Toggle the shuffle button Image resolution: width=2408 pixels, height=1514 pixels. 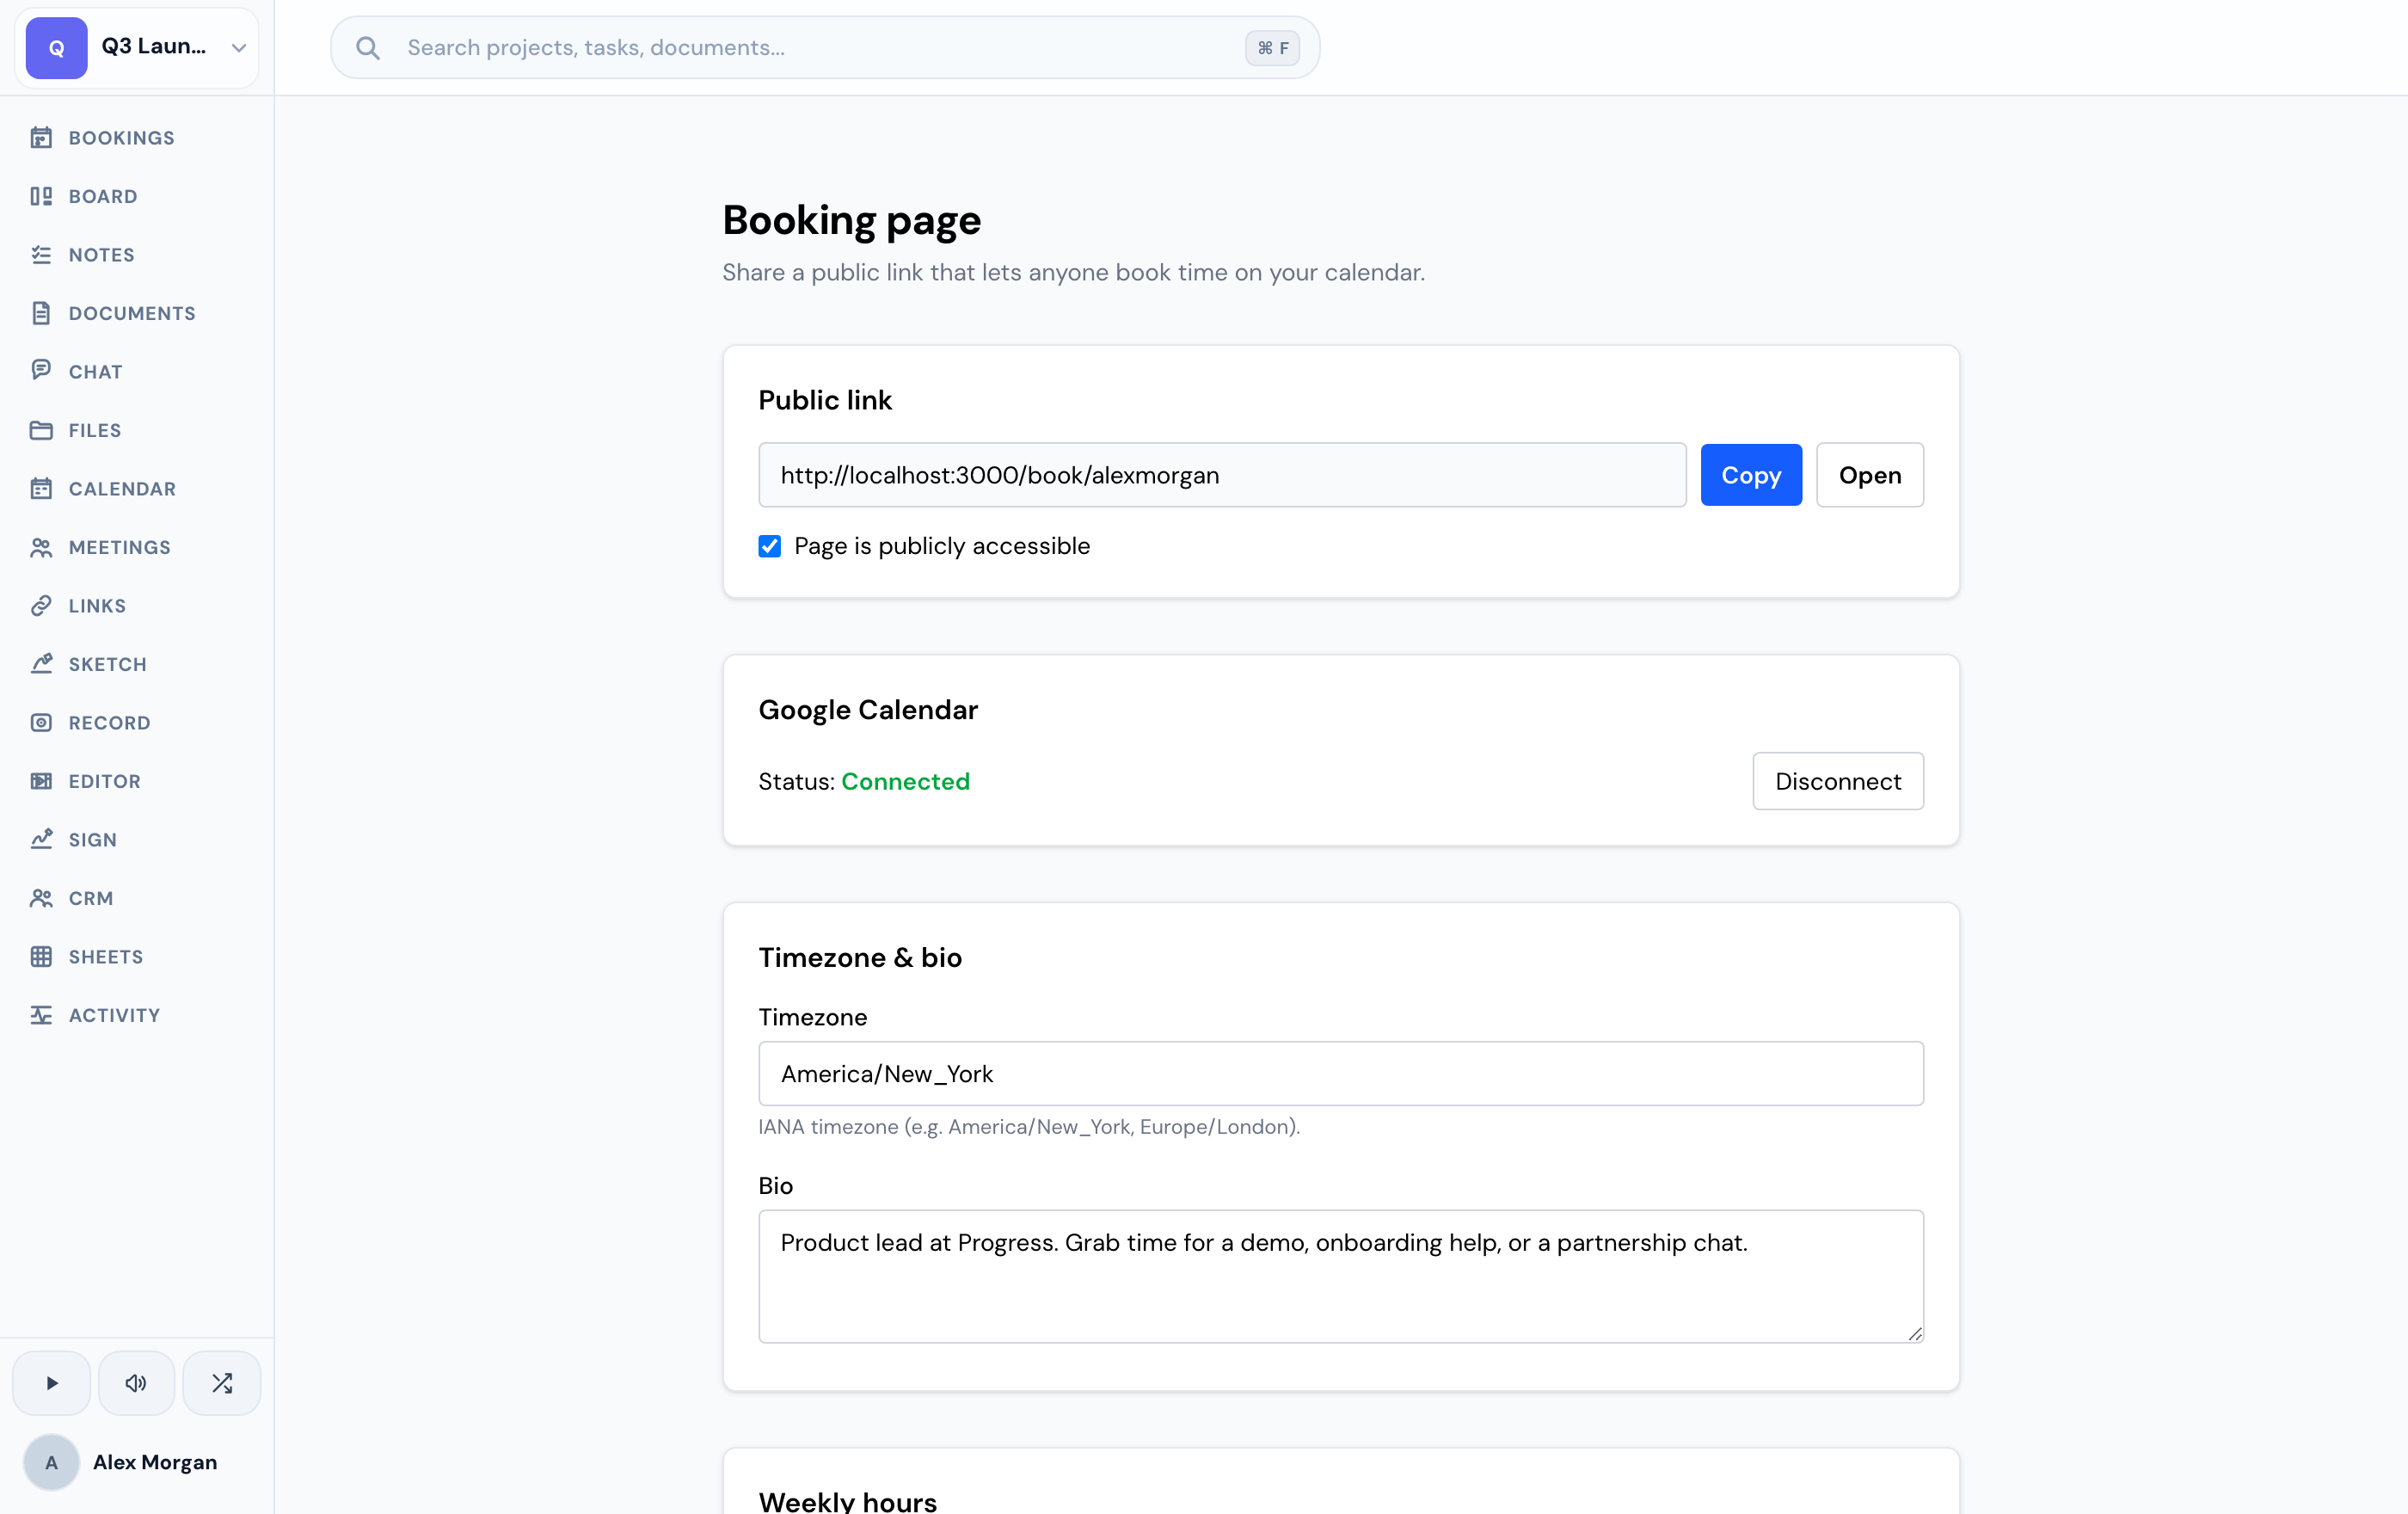pos(222,1383)
